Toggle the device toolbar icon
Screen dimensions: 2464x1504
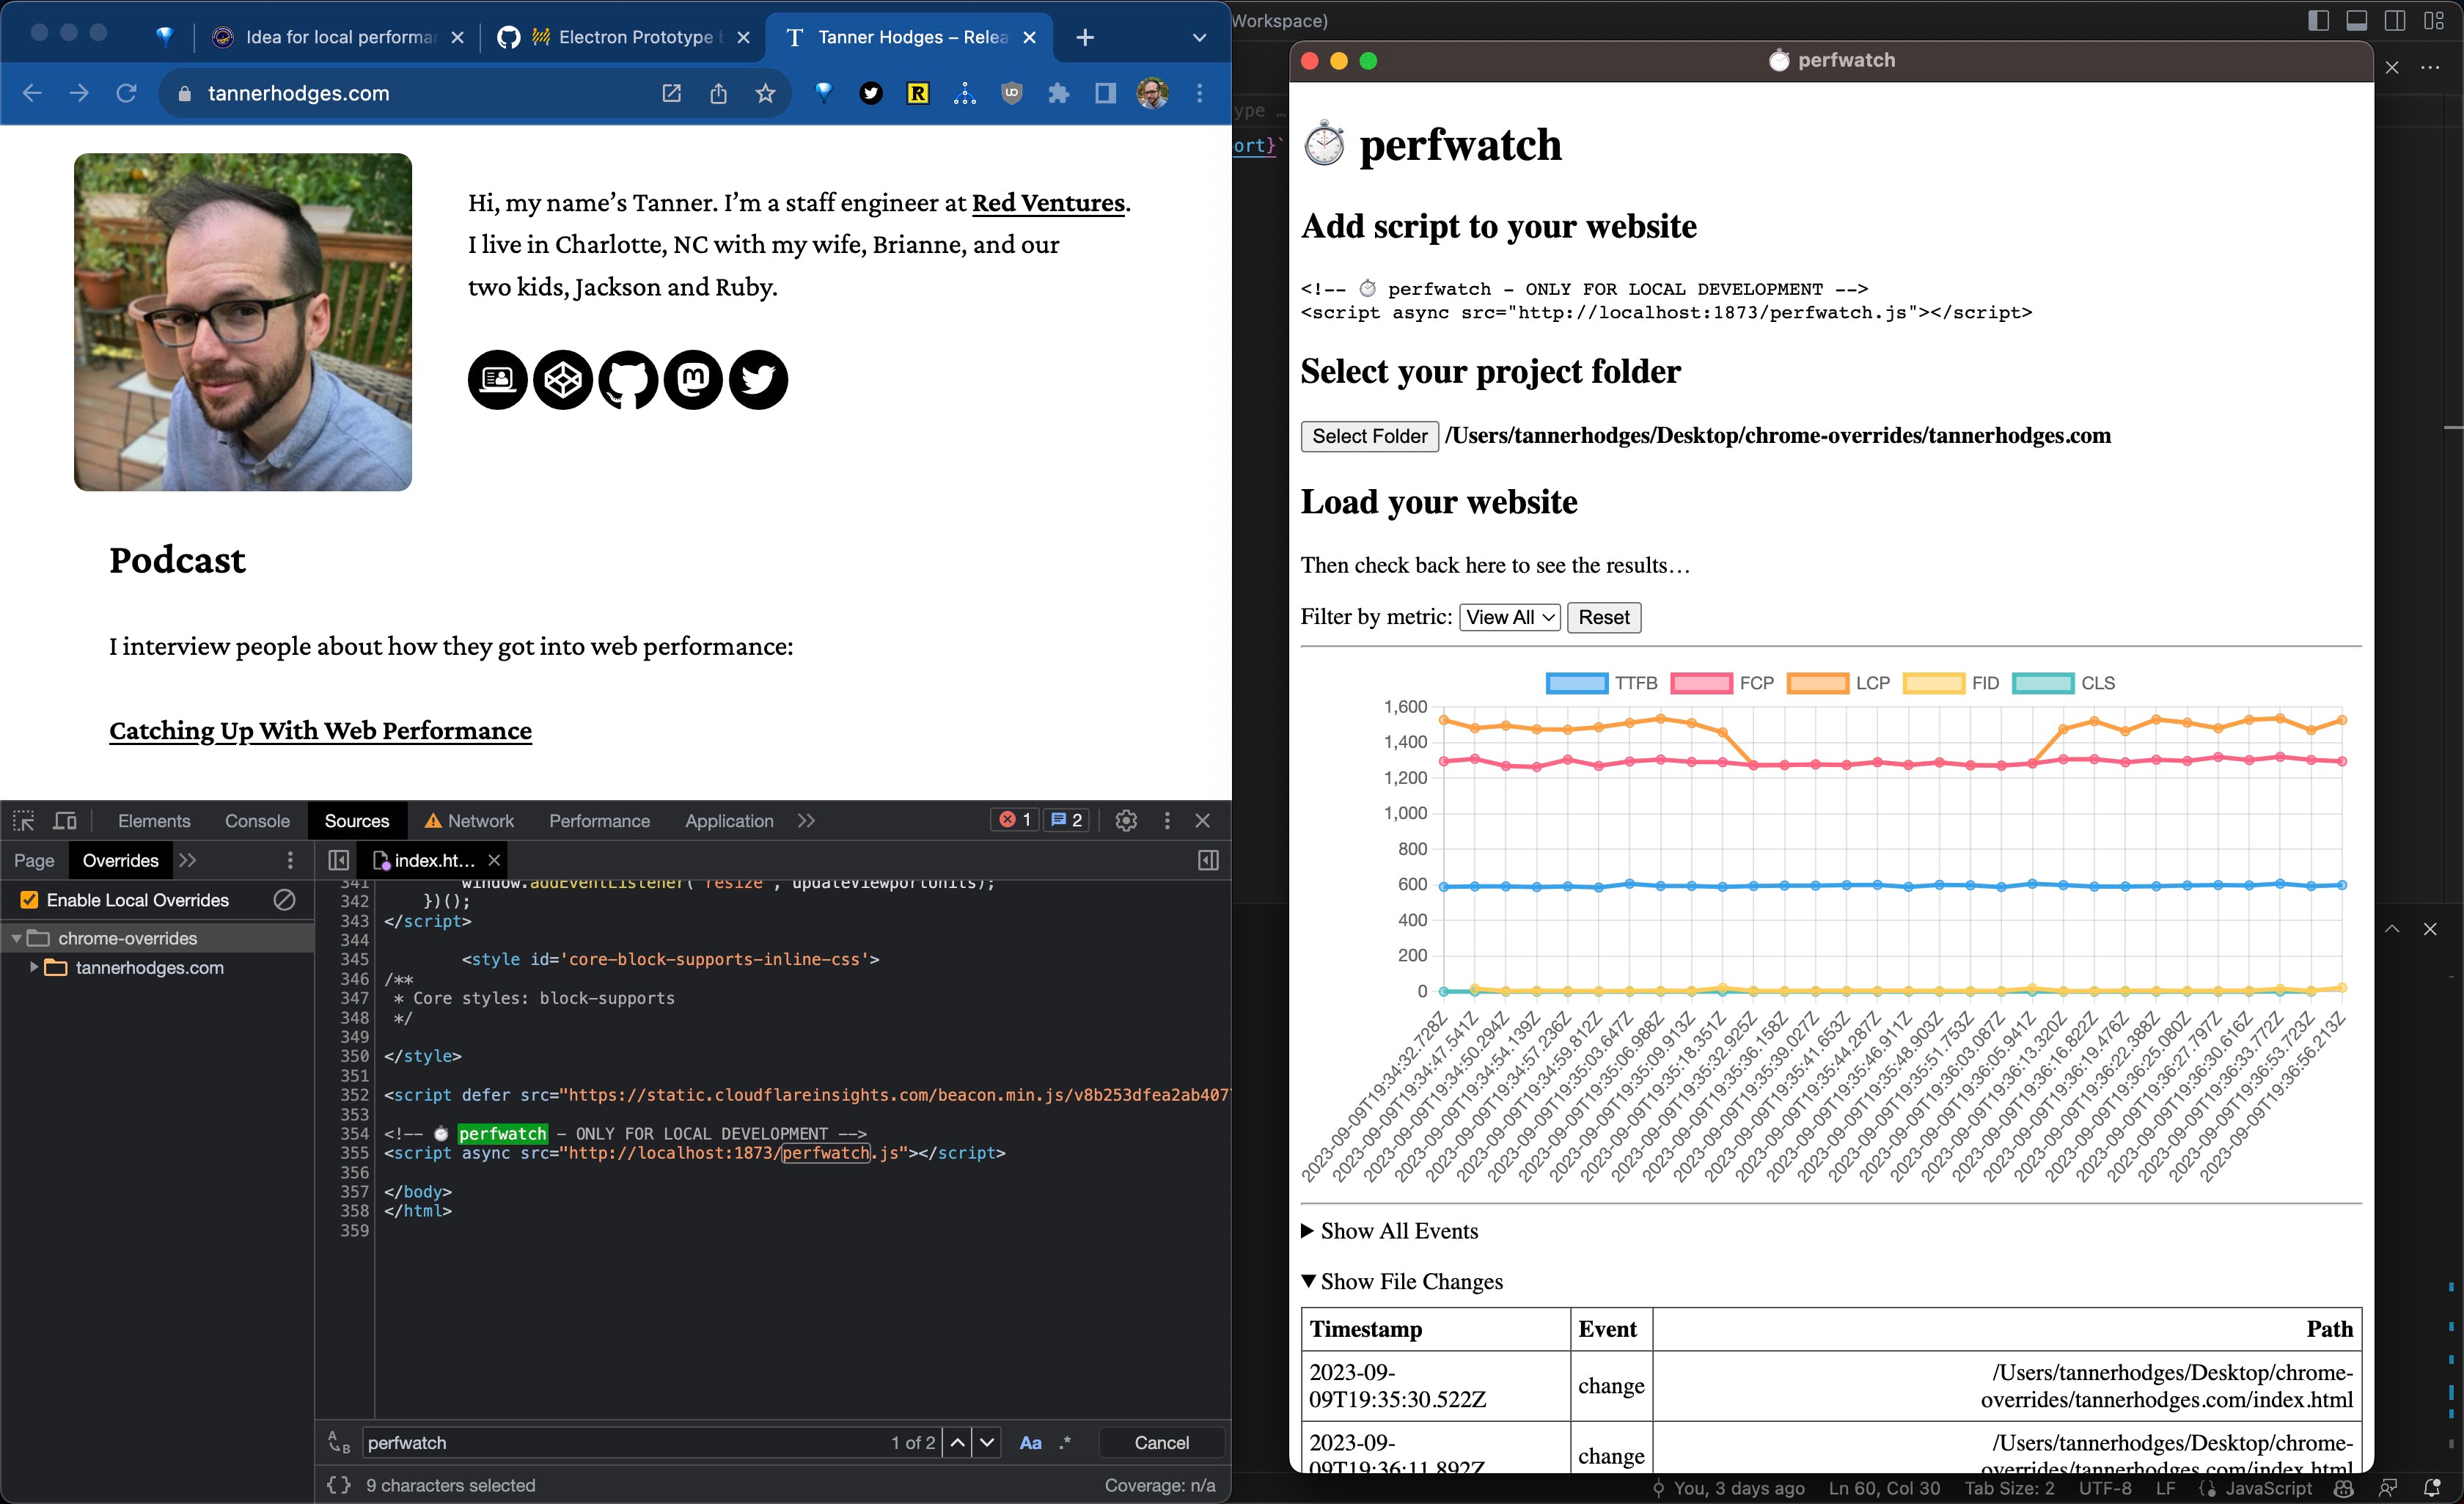[65, 821]
